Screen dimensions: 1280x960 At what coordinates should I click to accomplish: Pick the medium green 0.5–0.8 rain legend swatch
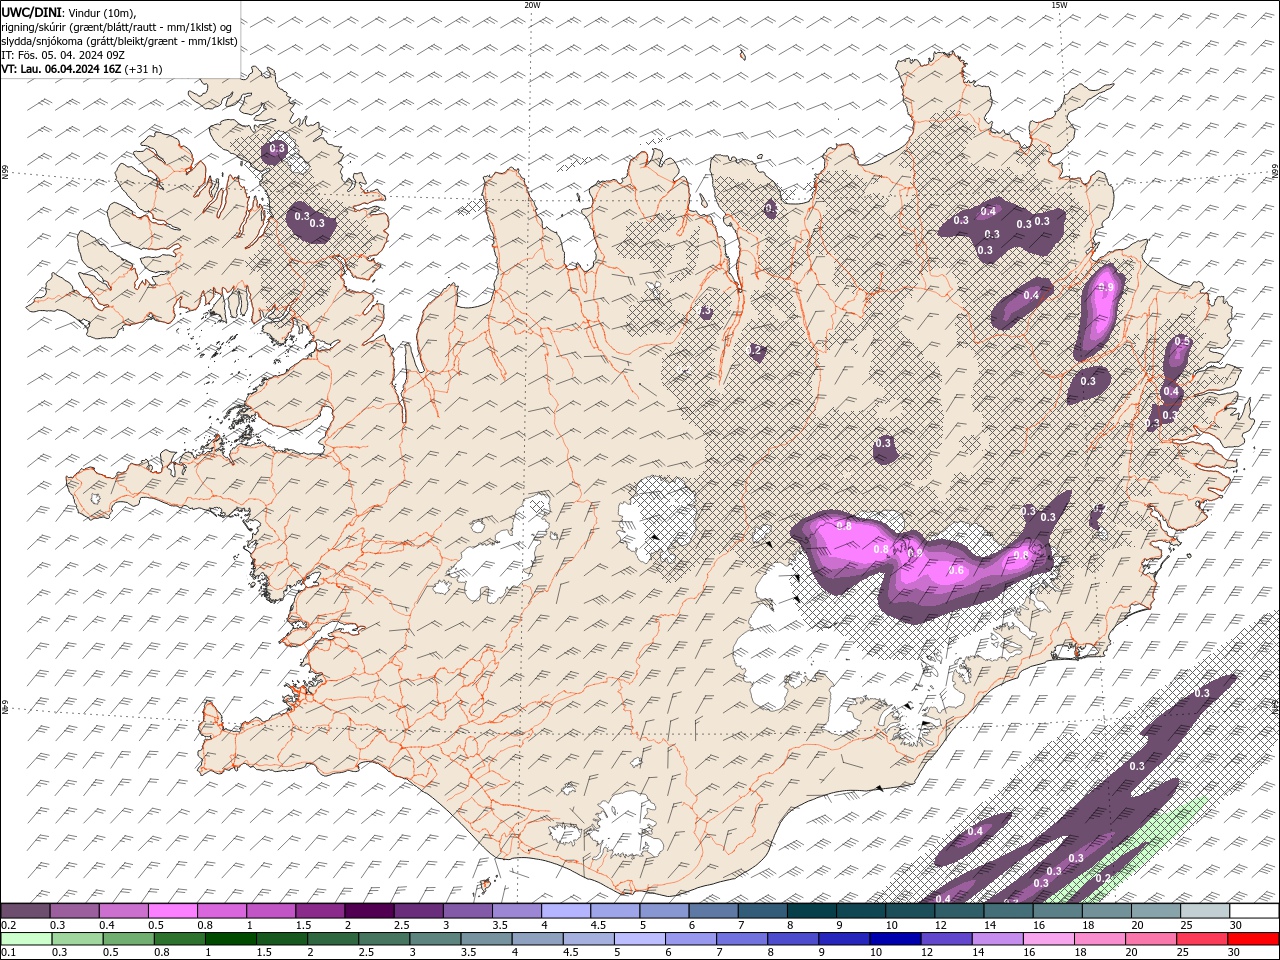pos(129,938)
